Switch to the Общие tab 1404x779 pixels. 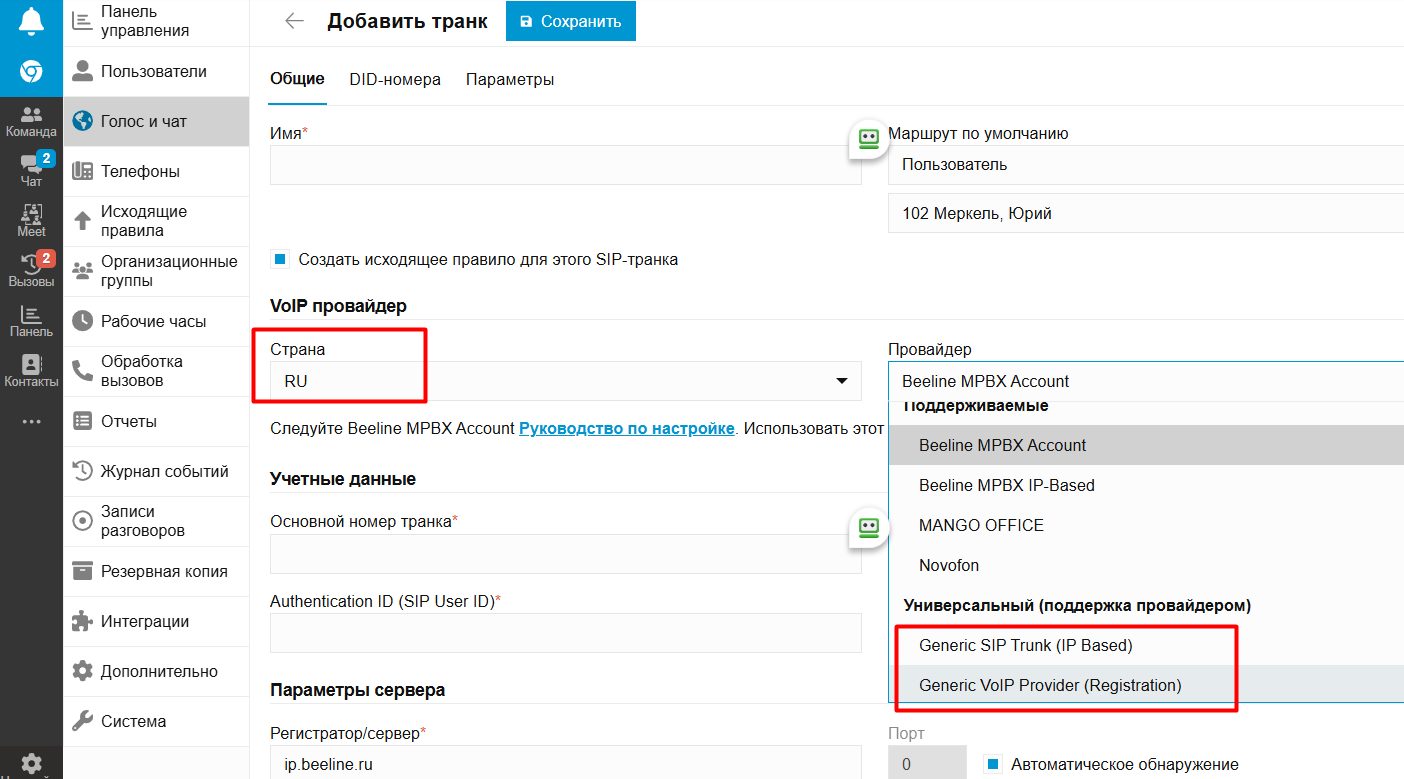point(297,79)
